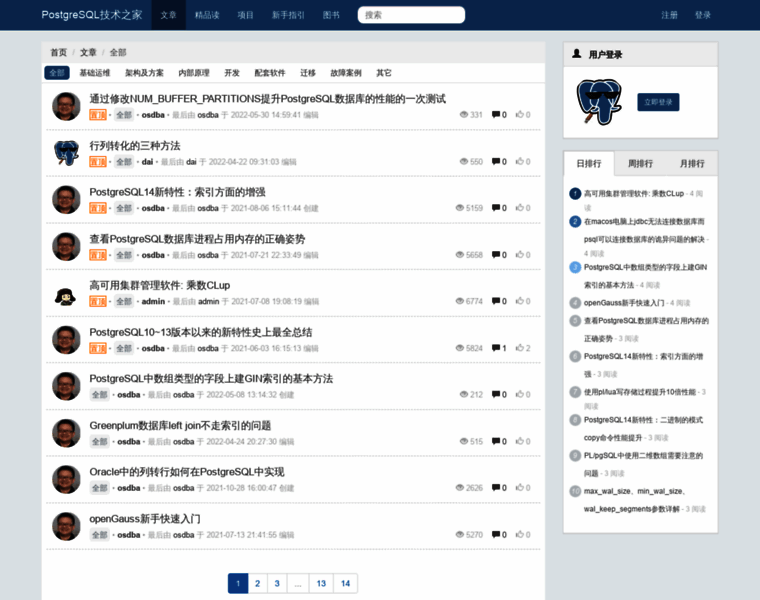Click the comment icon on the Oracle列转行 article
Viewport: 760px width, 600px height.
(x=495, y=488)
